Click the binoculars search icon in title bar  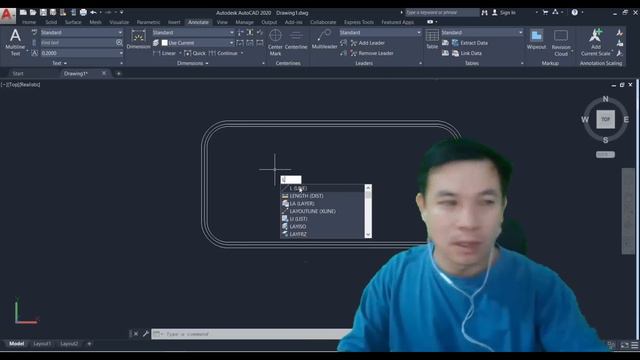484,13
